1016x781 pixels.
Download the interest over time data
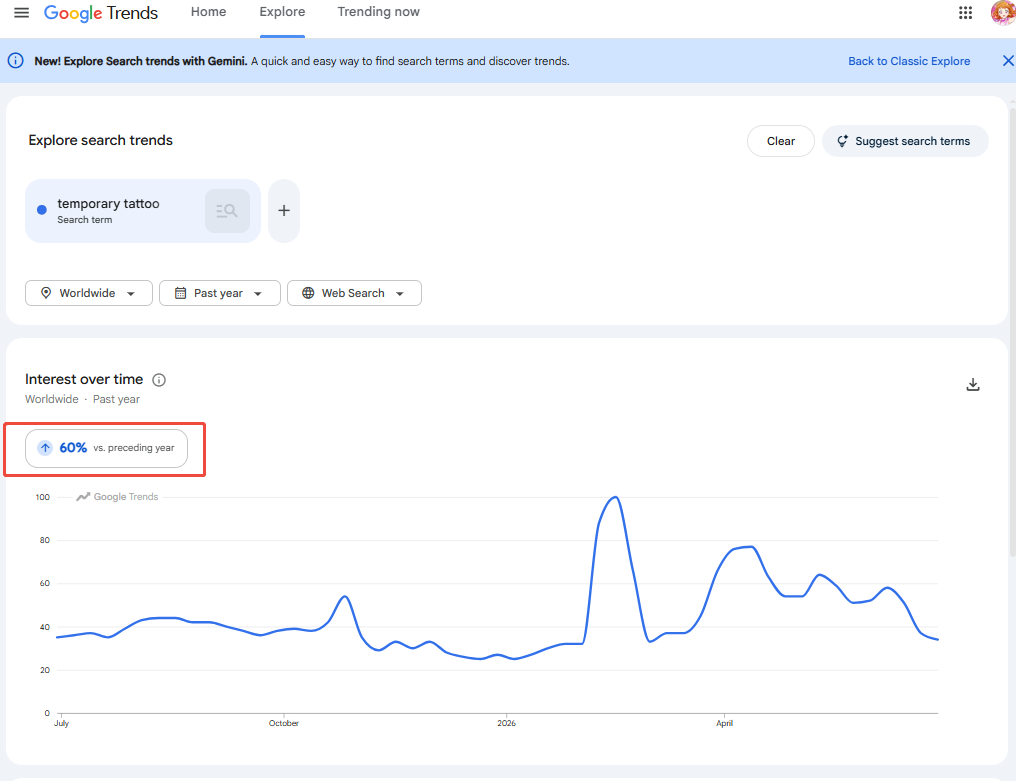(x=973, y=384)
